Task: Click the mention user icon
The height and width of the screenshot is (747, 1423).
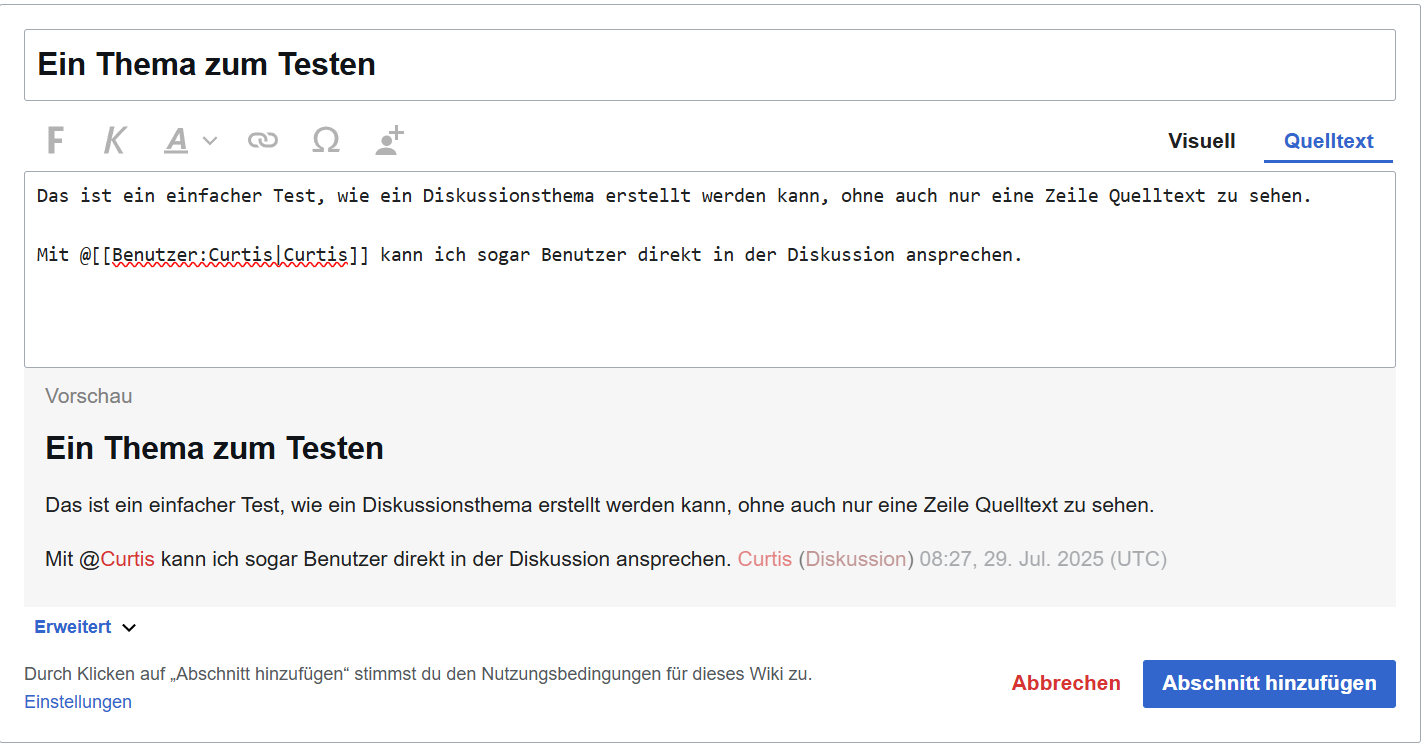Action: (389, 141)
